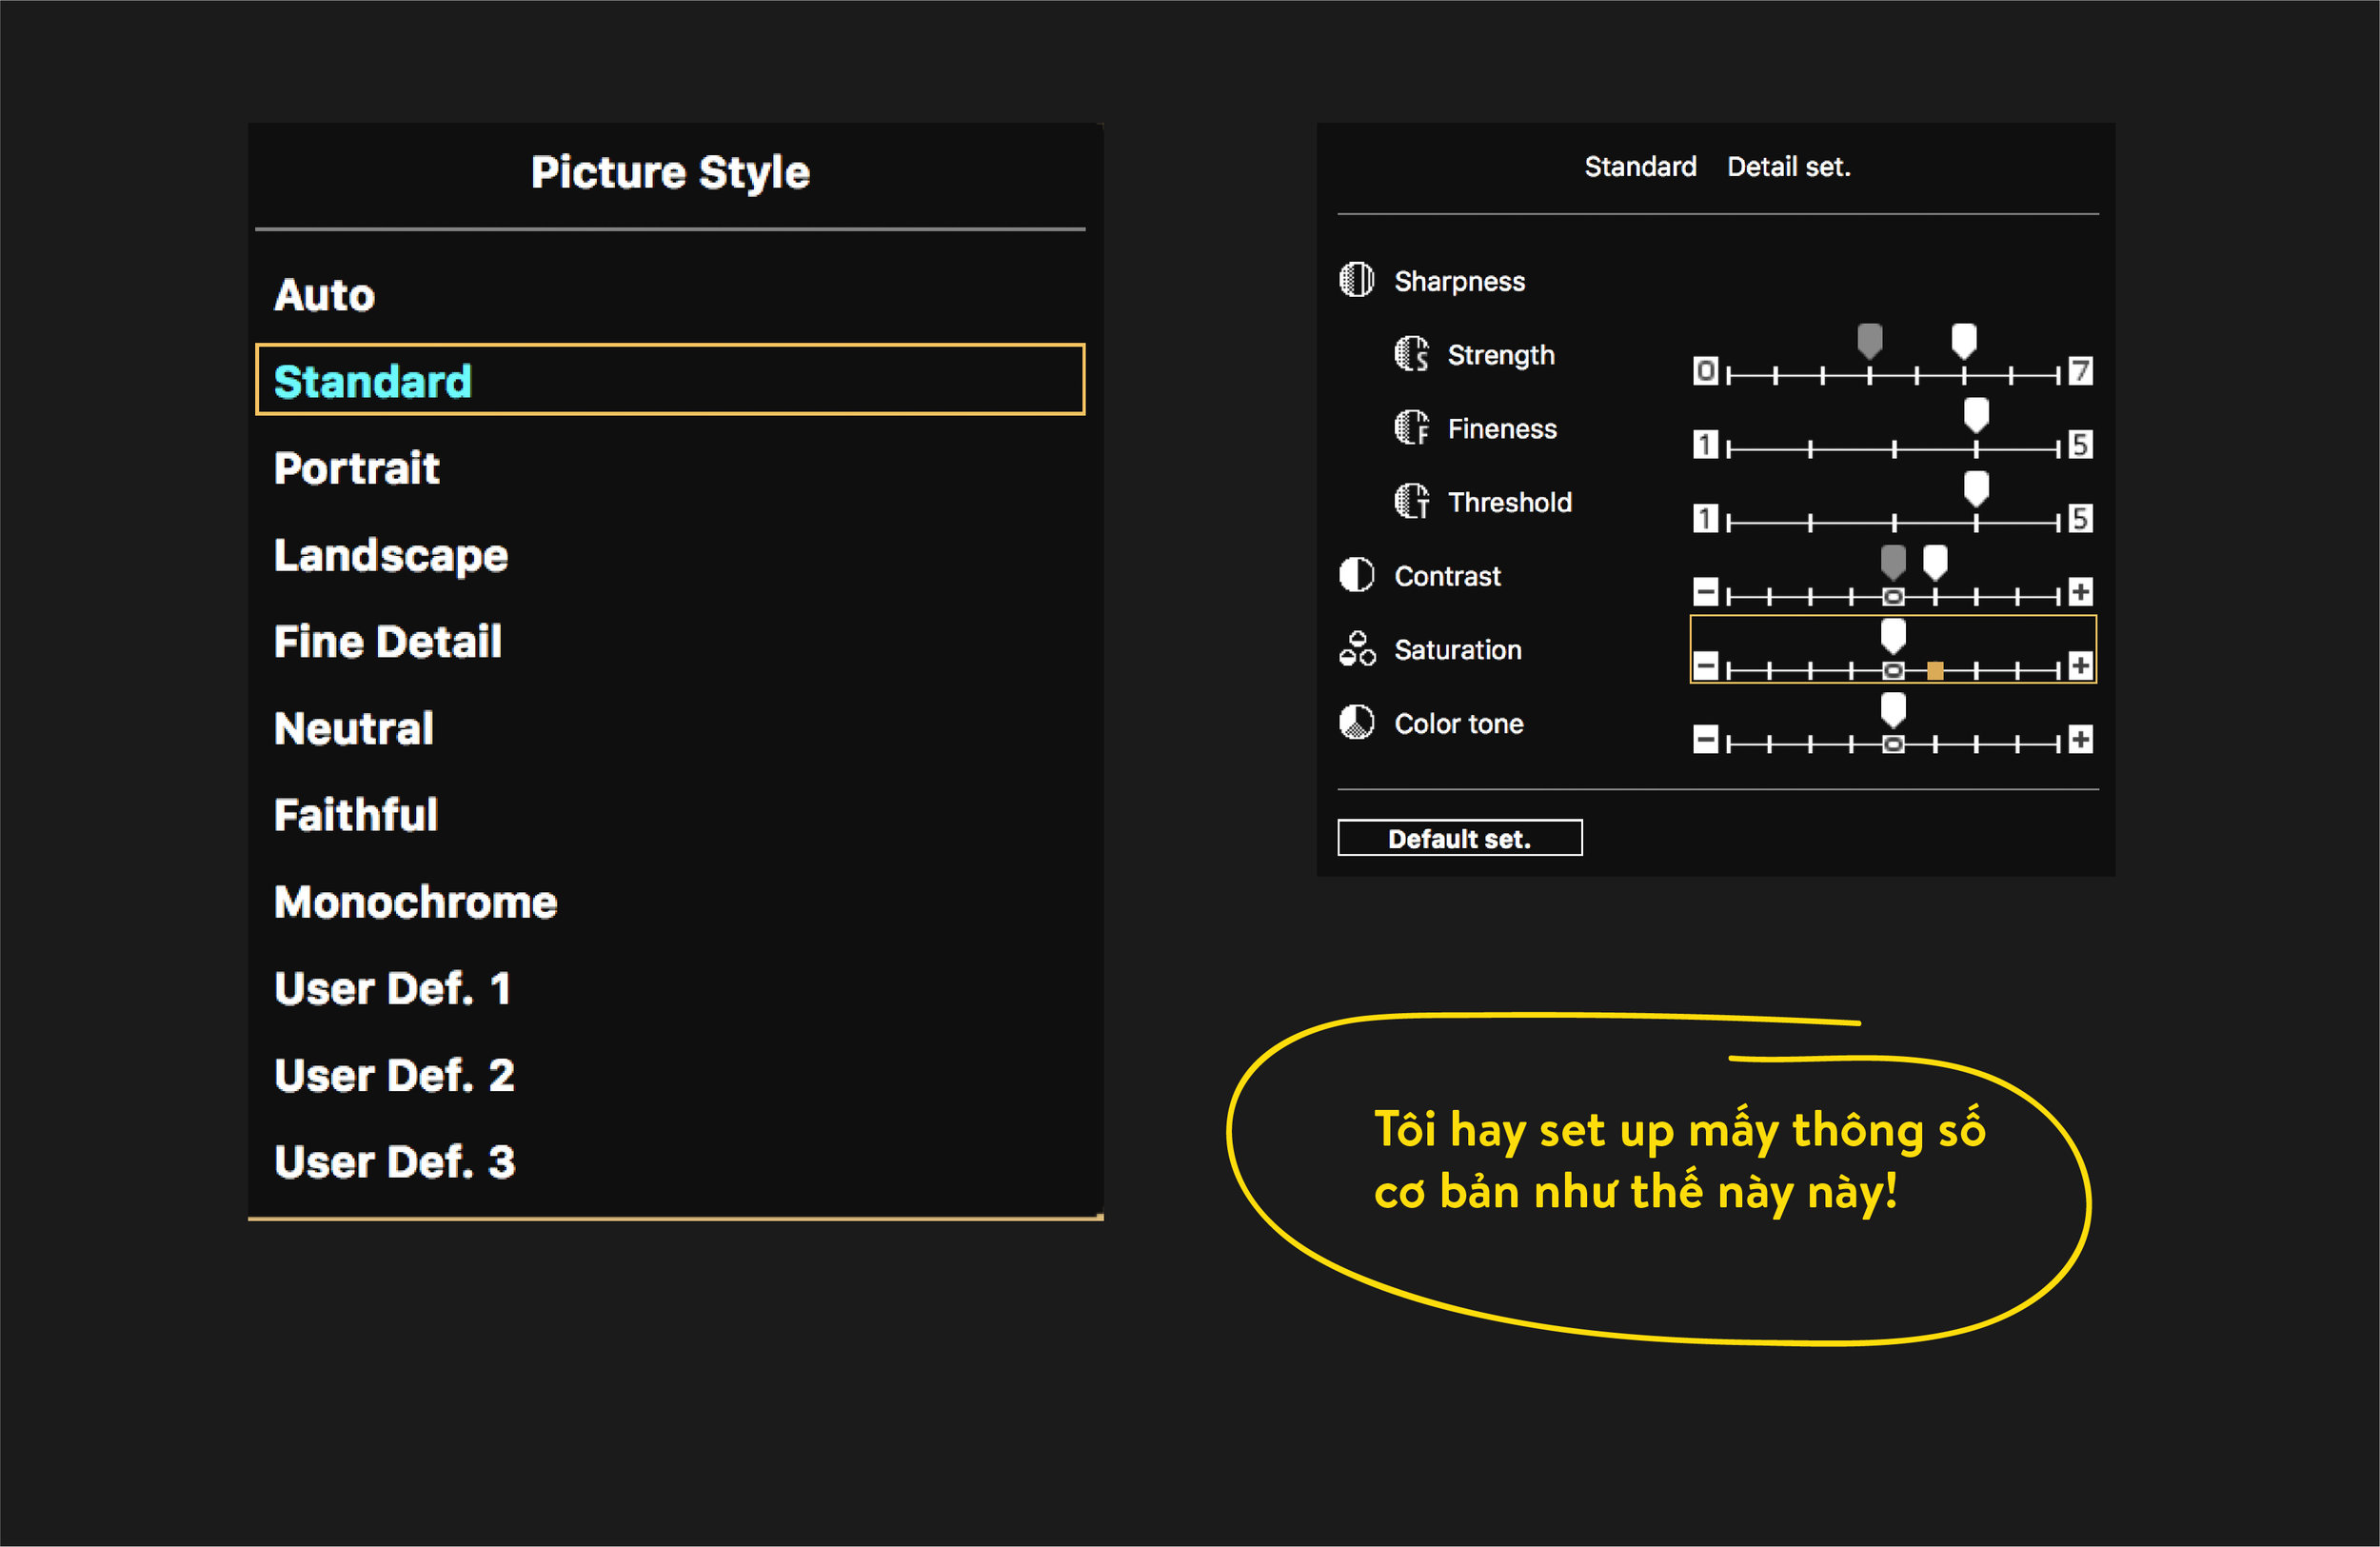
Task: Click the Saturation three-circles icon
Action: tap(1356, 649)
